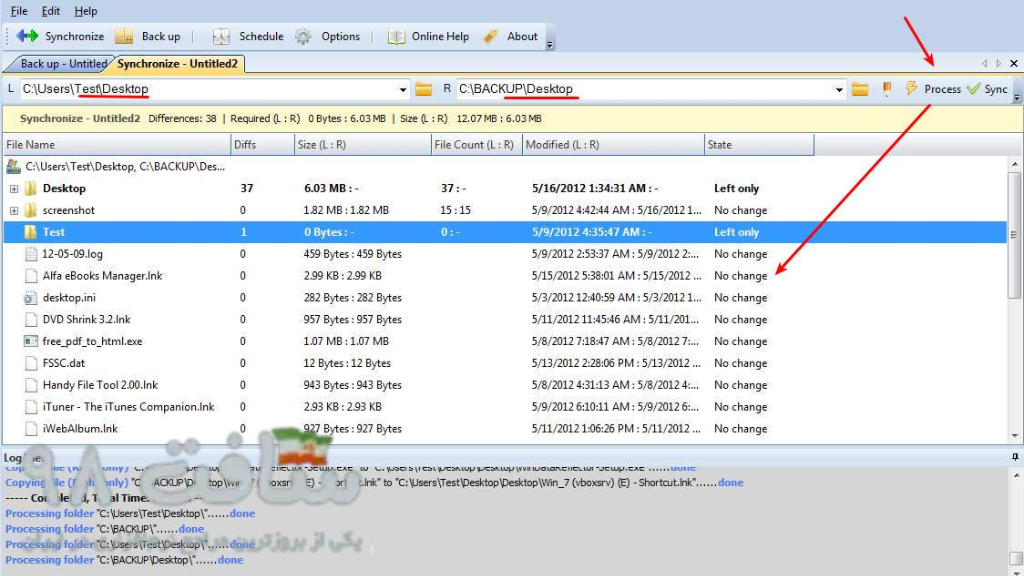Open Options from the toolbar
The image size is (1024, 576).
click(327, 37)
